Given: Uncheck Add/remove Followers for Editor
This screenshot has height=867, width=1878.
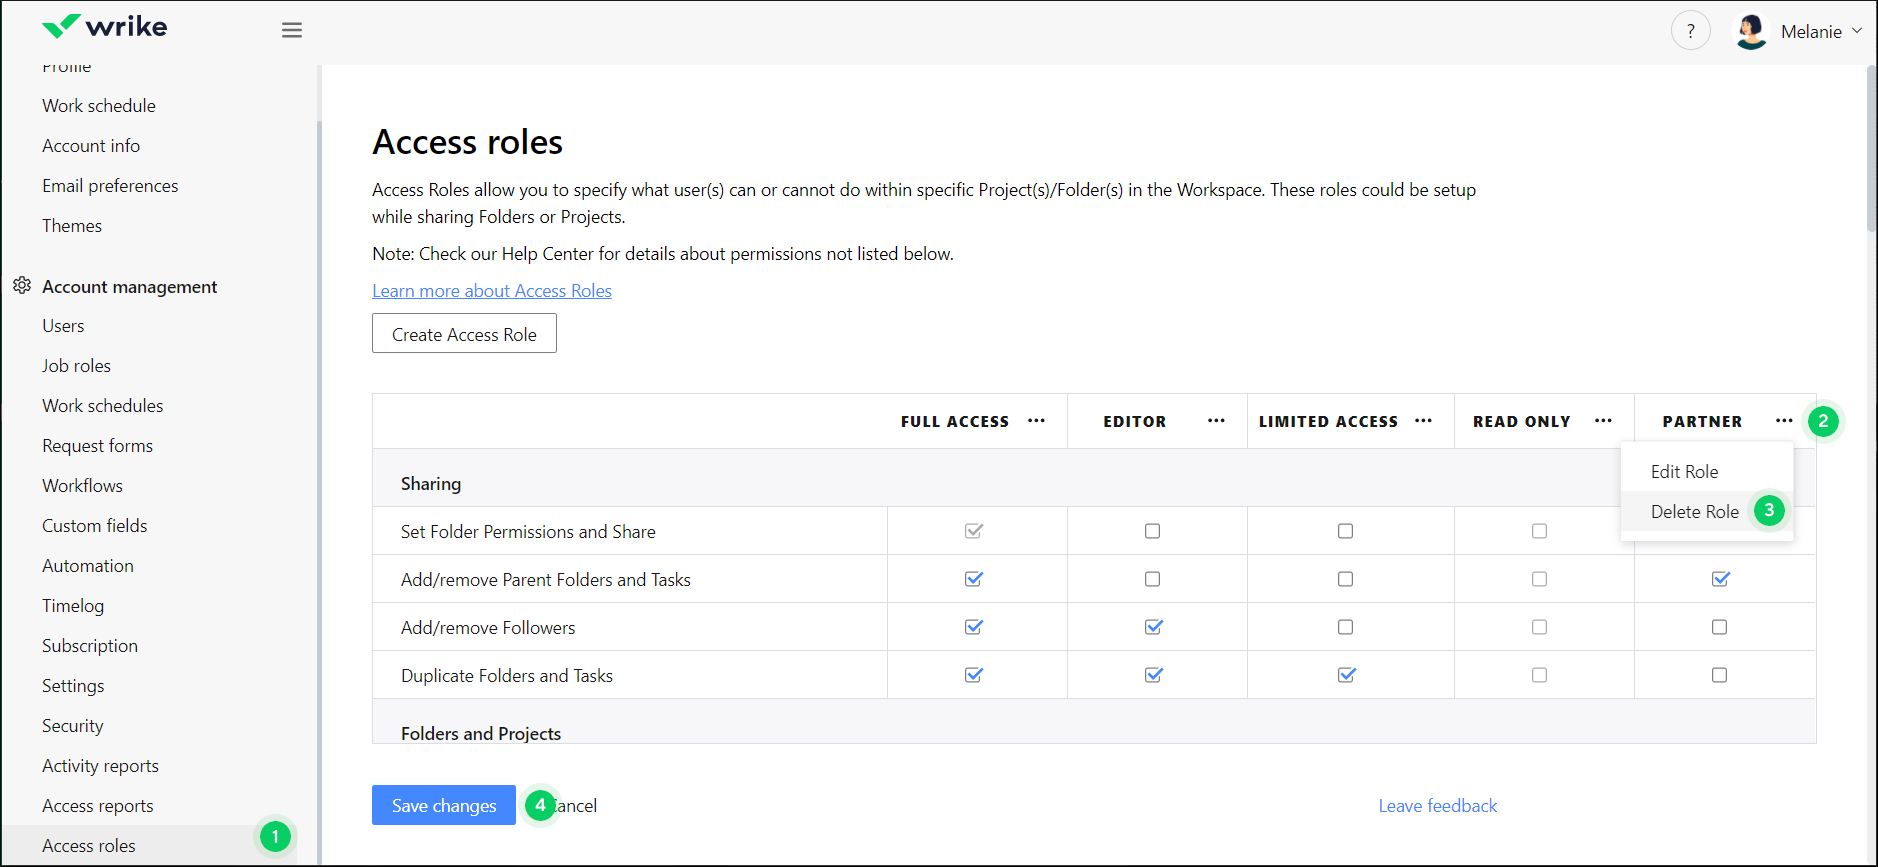Looking at the screenshot, I should 1153,627.
